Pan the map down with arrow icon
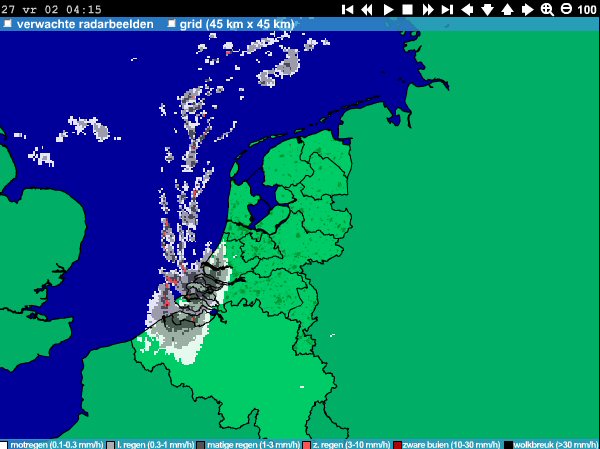 click(x=487, y=9)
